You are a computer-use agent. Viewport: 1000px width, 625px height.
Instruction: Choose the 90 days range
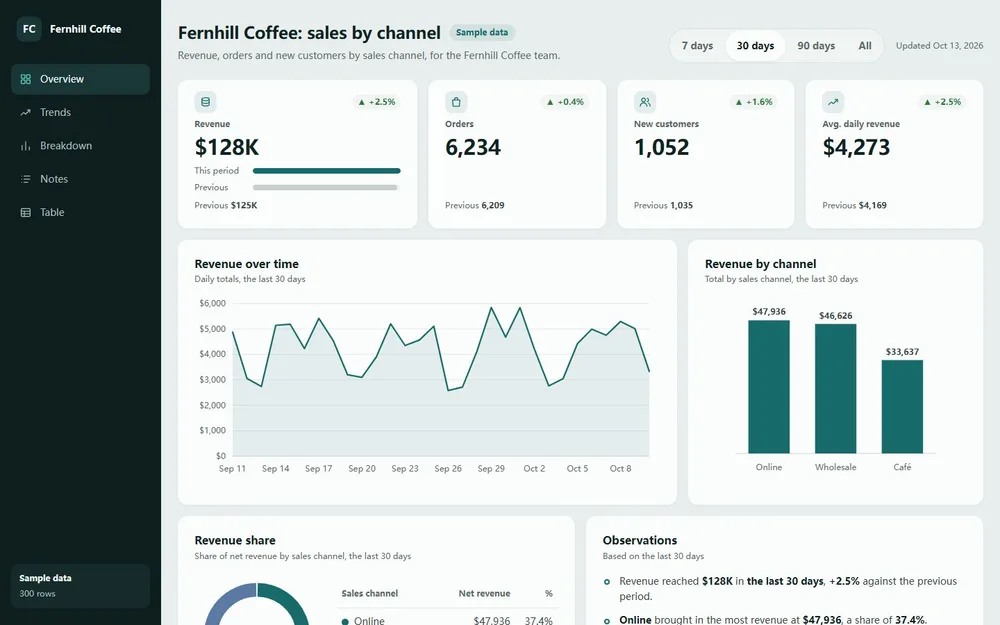tap(816, 46)
